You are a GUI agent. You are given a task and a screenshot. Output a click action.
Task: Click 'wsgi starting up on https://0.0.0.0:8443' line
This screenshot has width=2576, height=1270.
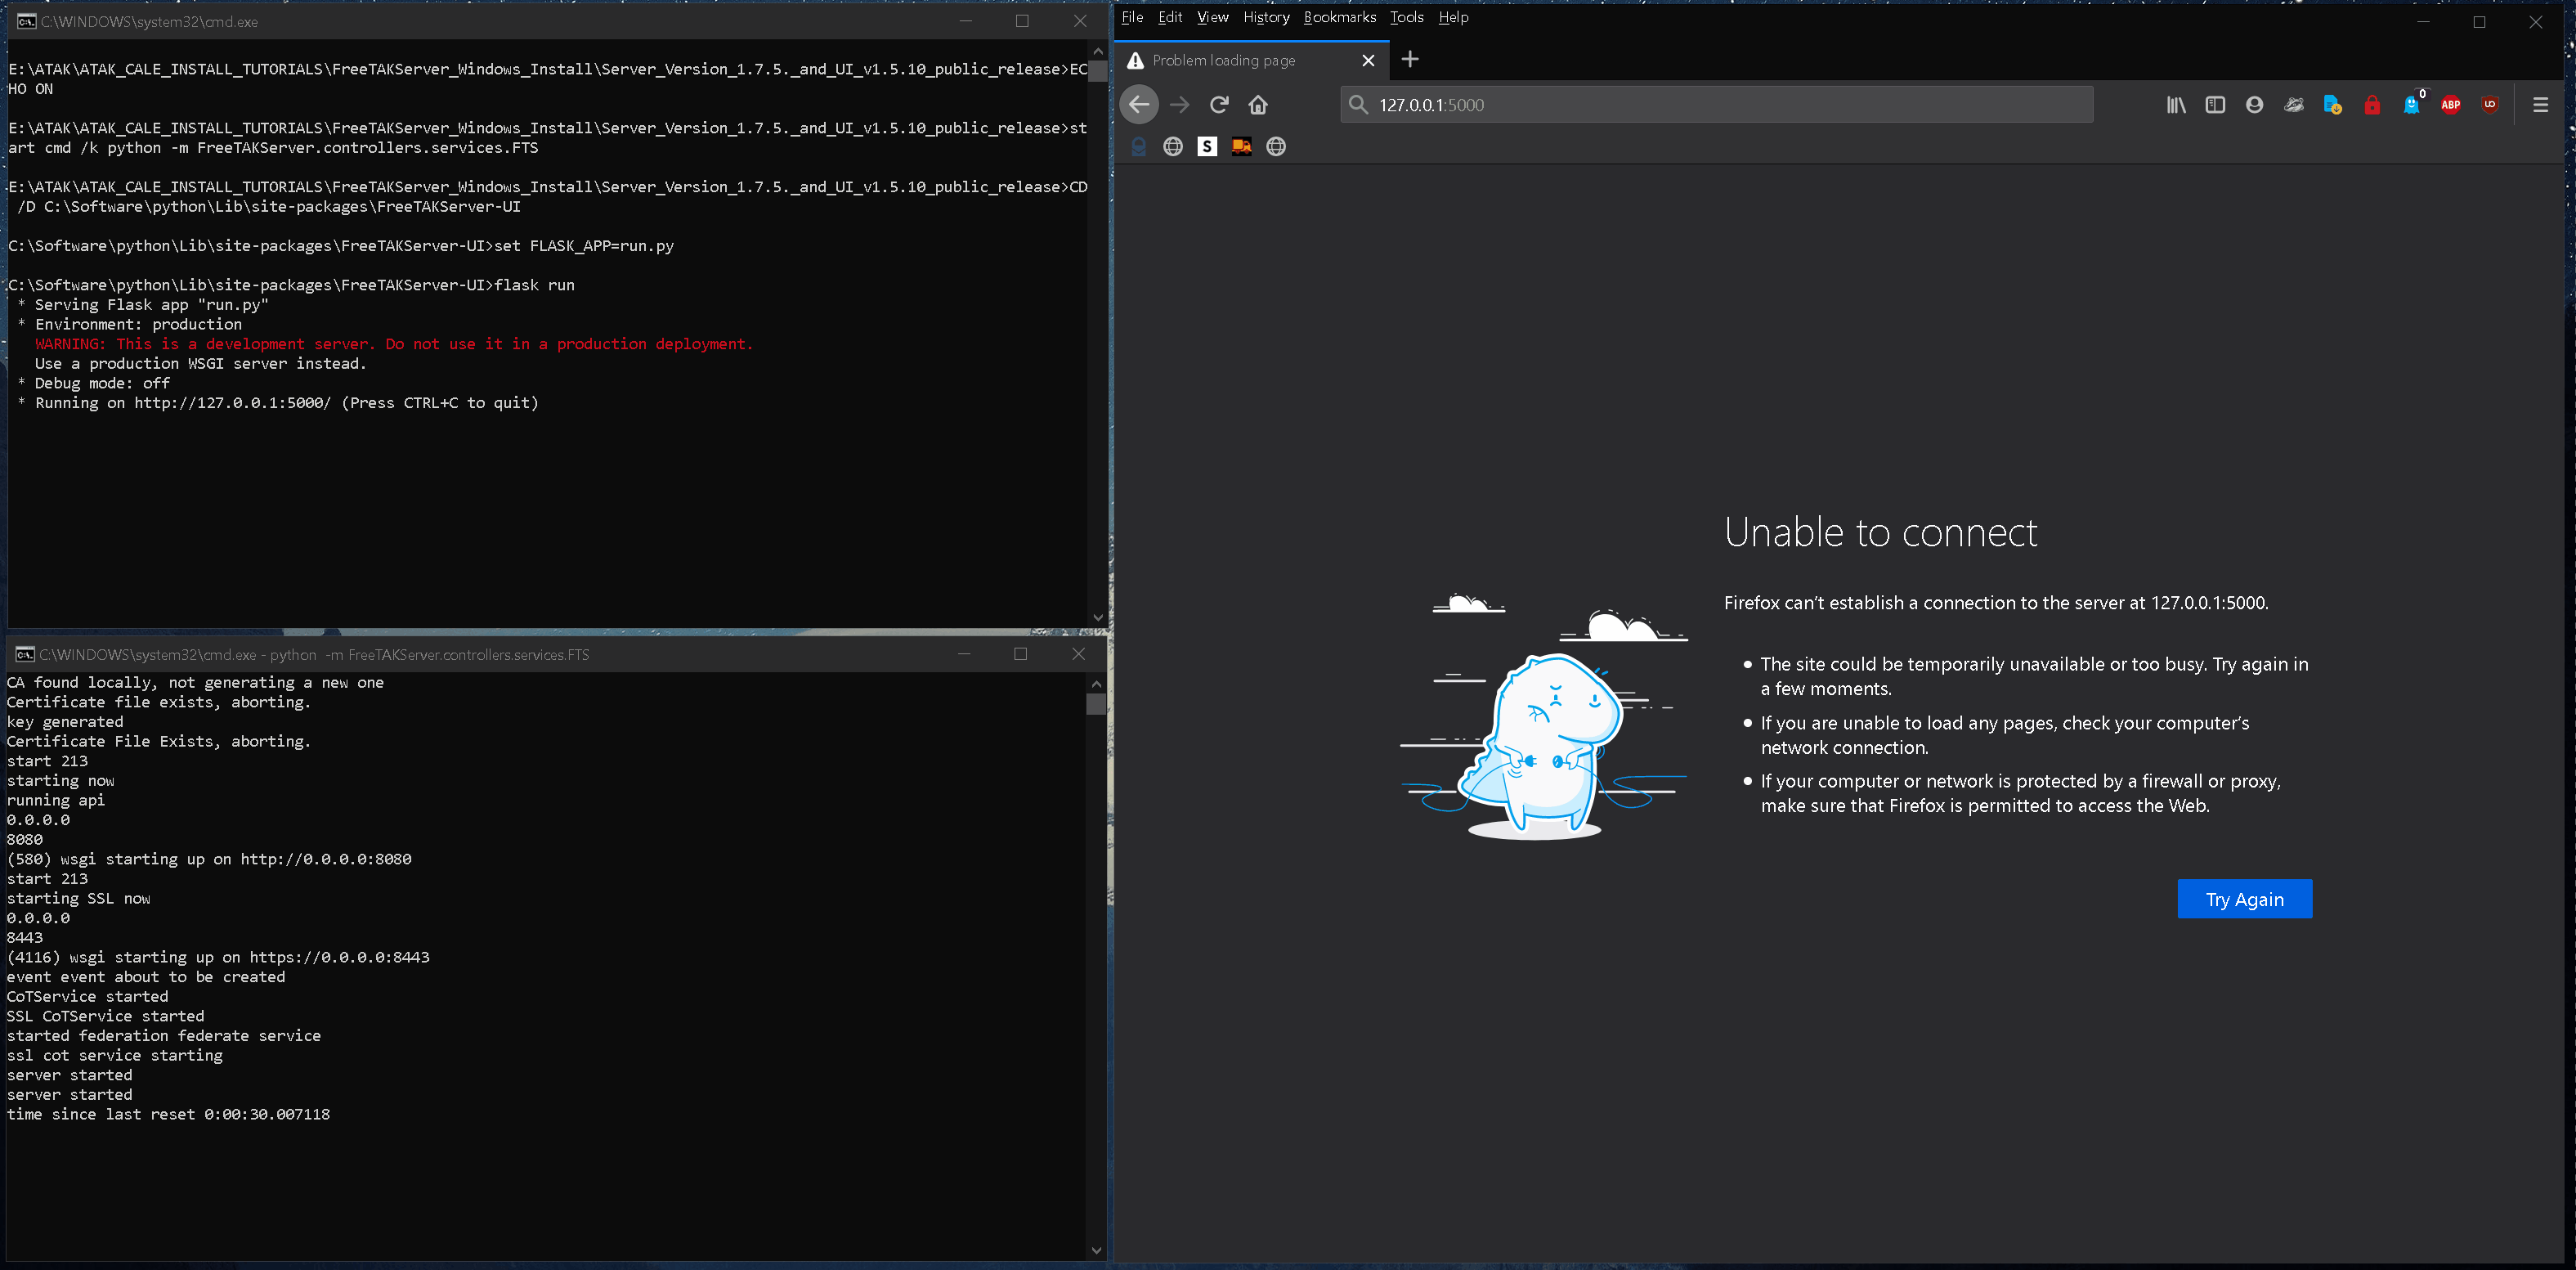click(x=218, y=957)
